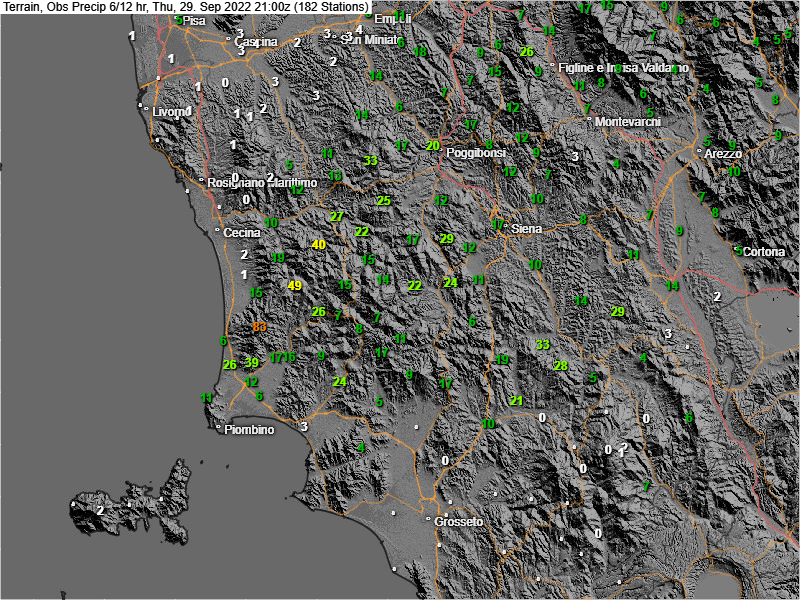Select the Piombino city label
Image resolution: width=800 pixels, height=600 pixels.
coord(249,430)
